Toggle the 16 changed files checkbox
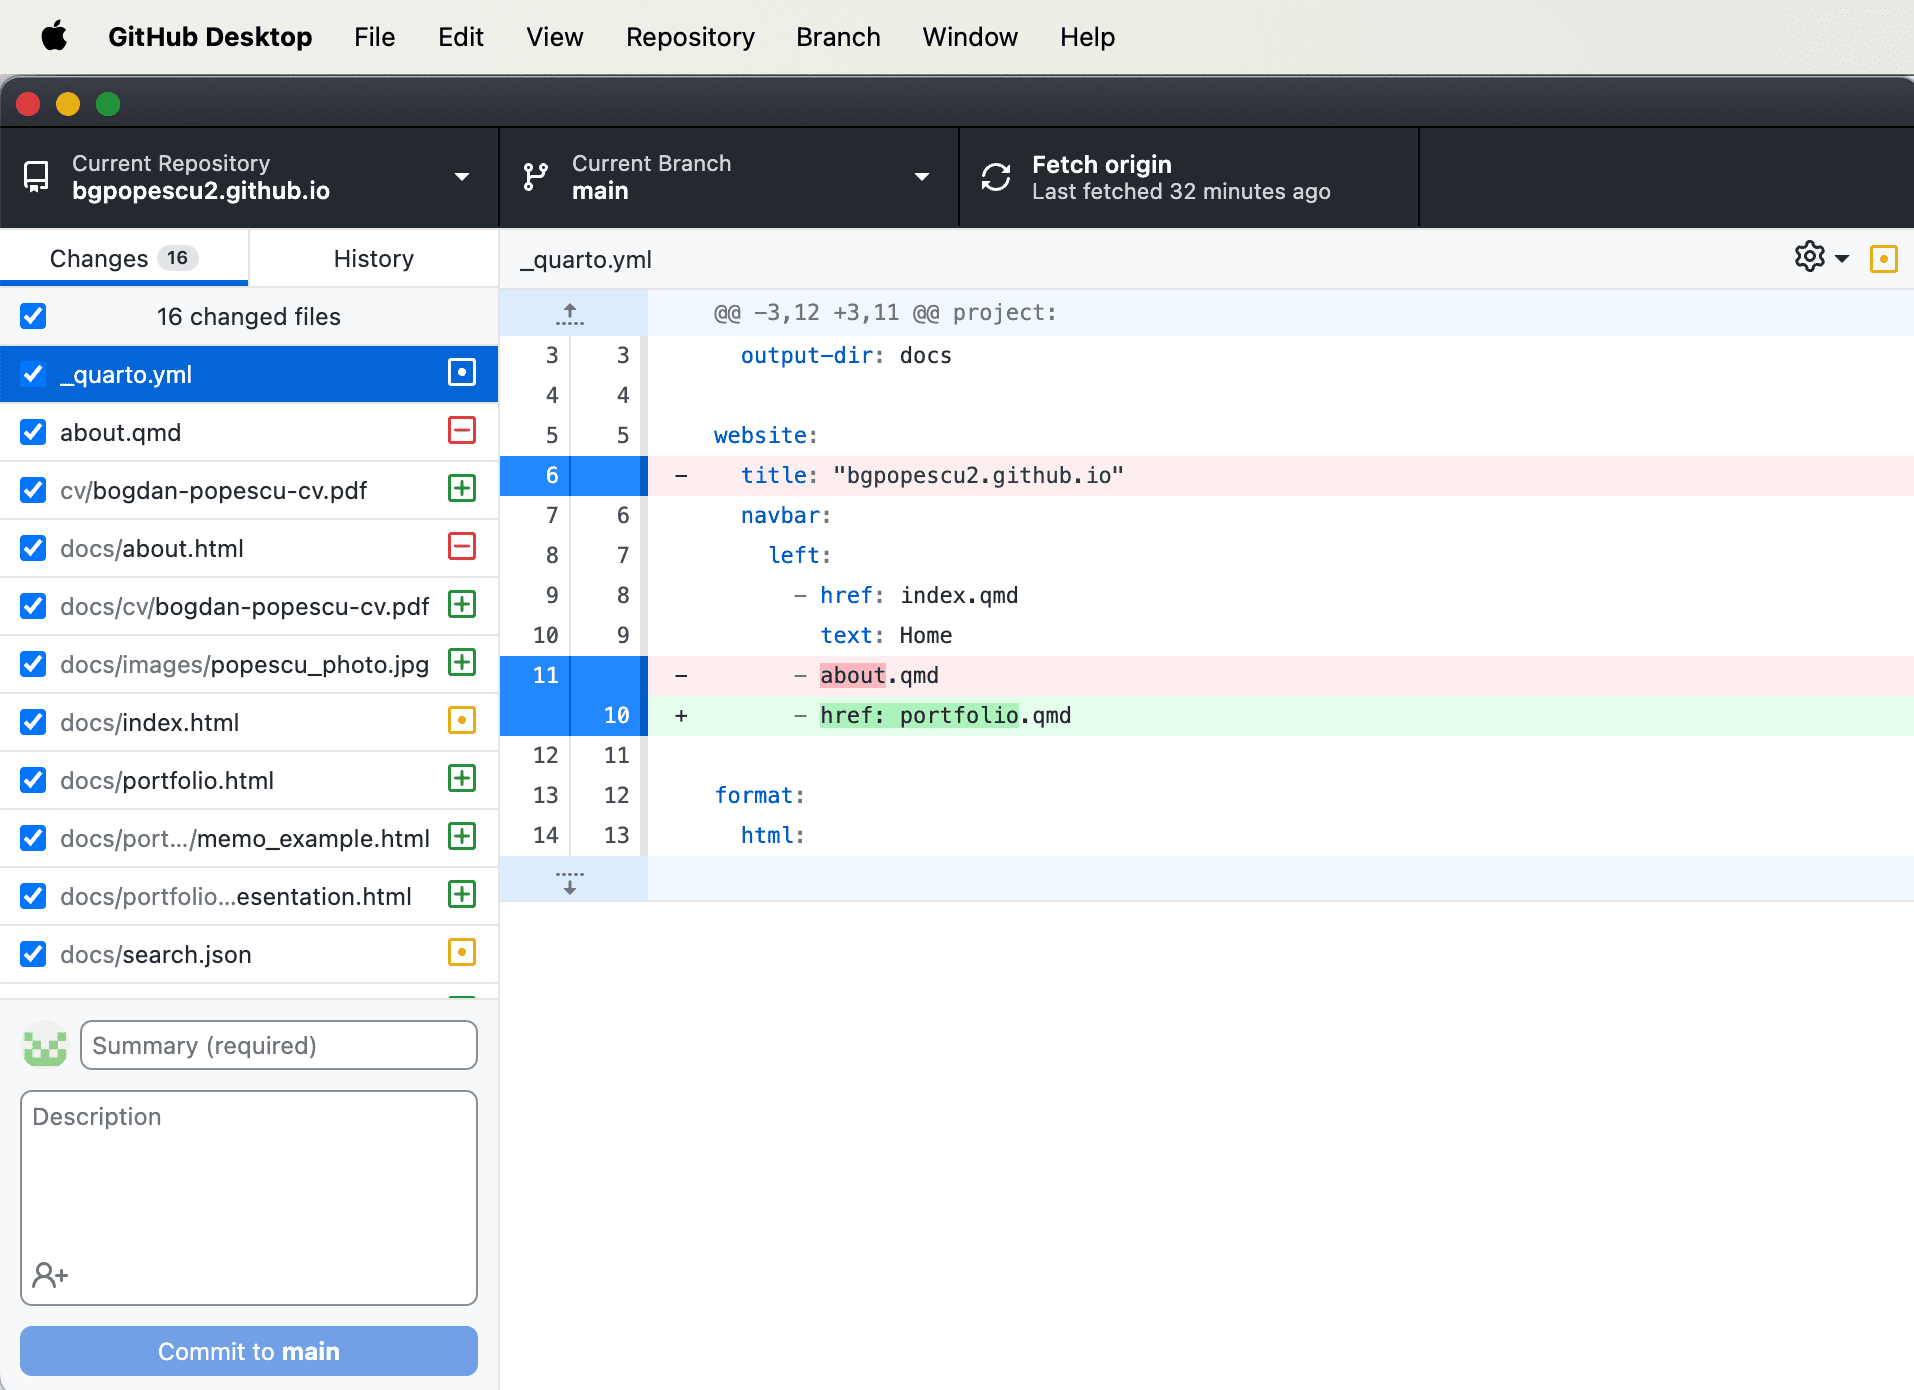The image size is (1914, 1390). coord(33,316)
